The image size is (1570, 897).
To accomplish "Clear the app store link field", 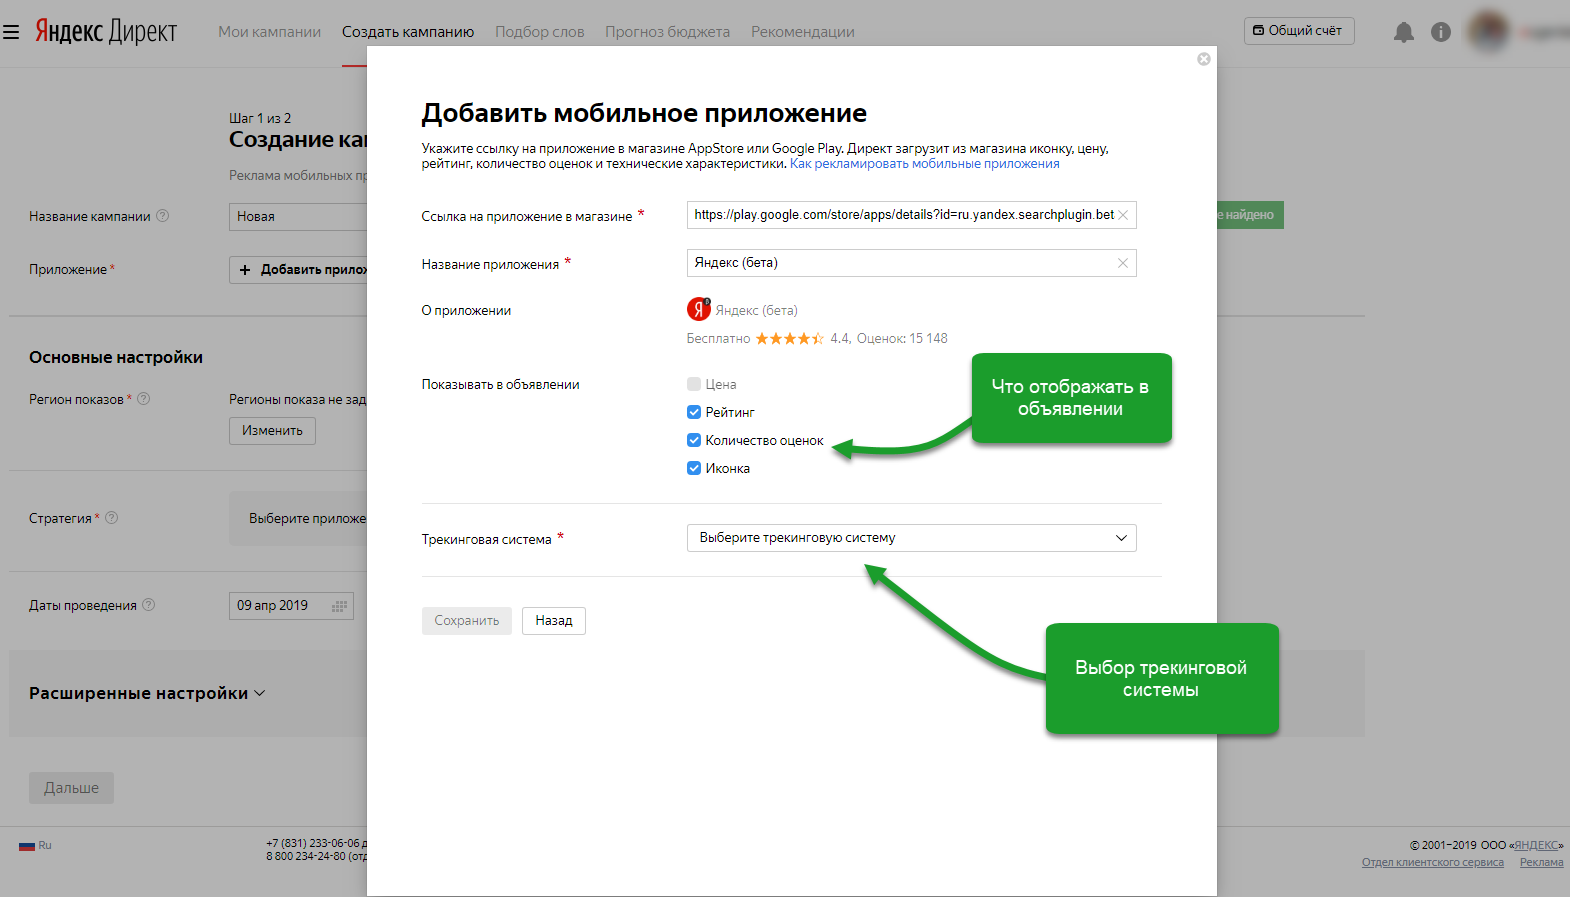I will 1123,215.
